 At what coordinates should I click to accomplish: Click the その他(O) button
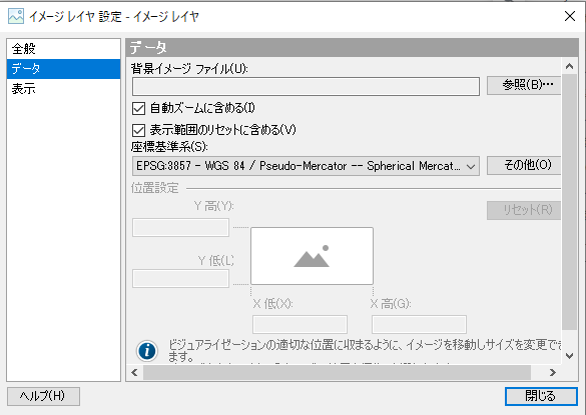524,165
